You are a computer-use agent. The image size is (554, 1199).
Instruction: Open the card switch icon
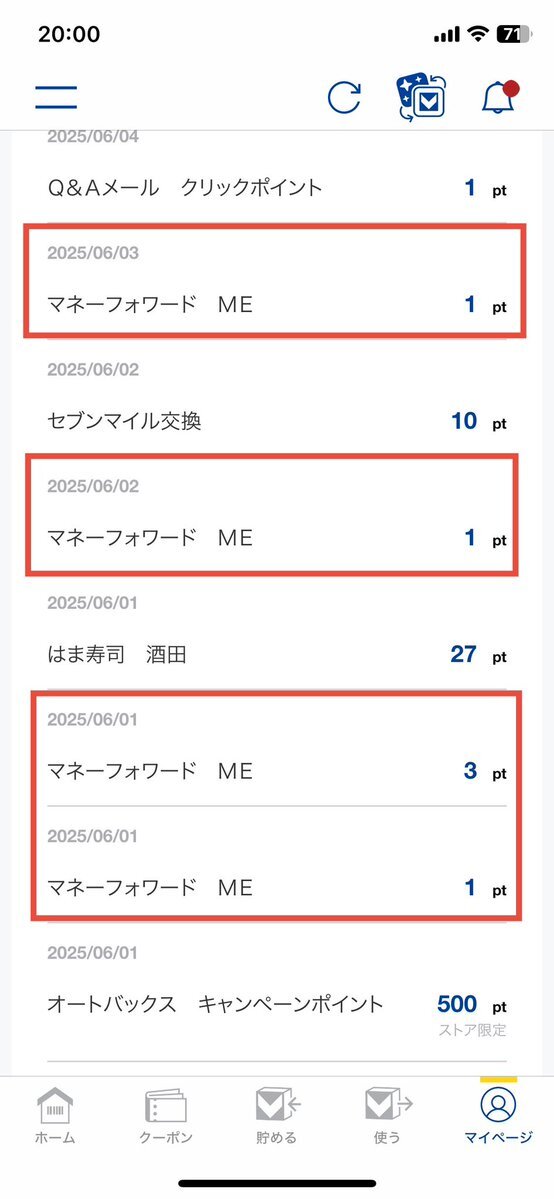[422, 98]
